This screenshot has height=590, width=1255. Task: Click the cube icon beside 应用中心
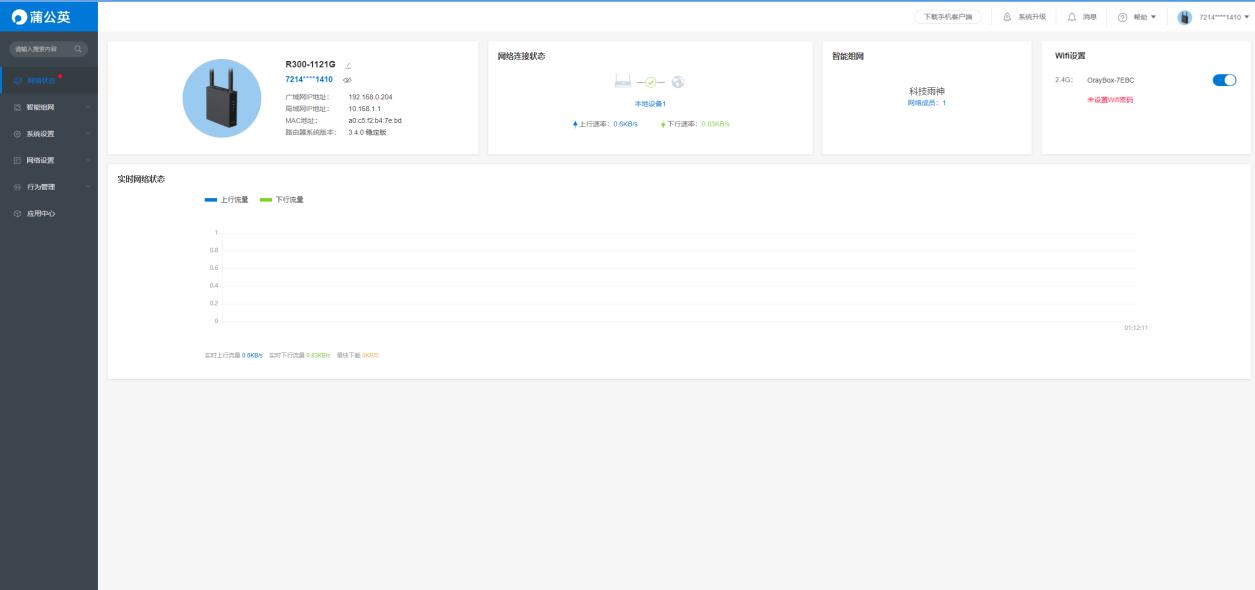point(17,213)
